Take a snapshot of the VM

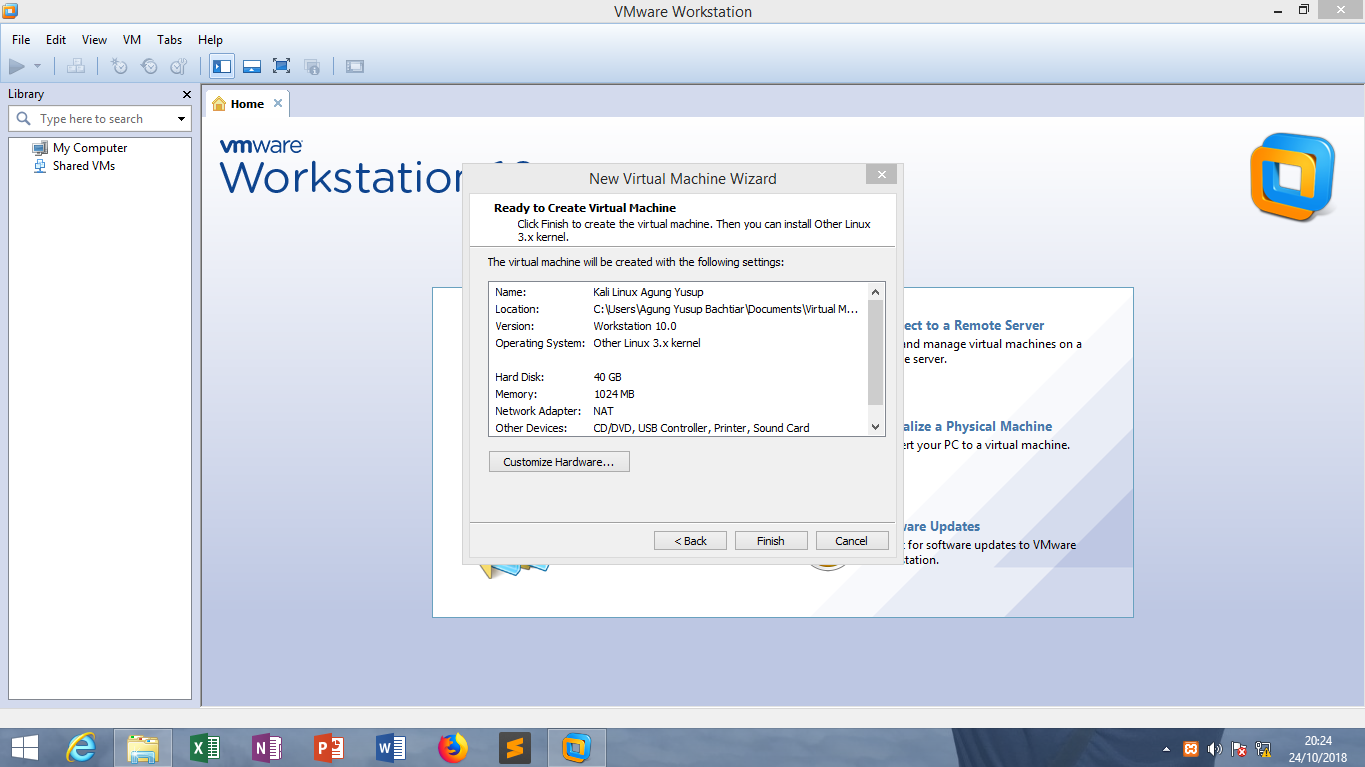point(119,66)
